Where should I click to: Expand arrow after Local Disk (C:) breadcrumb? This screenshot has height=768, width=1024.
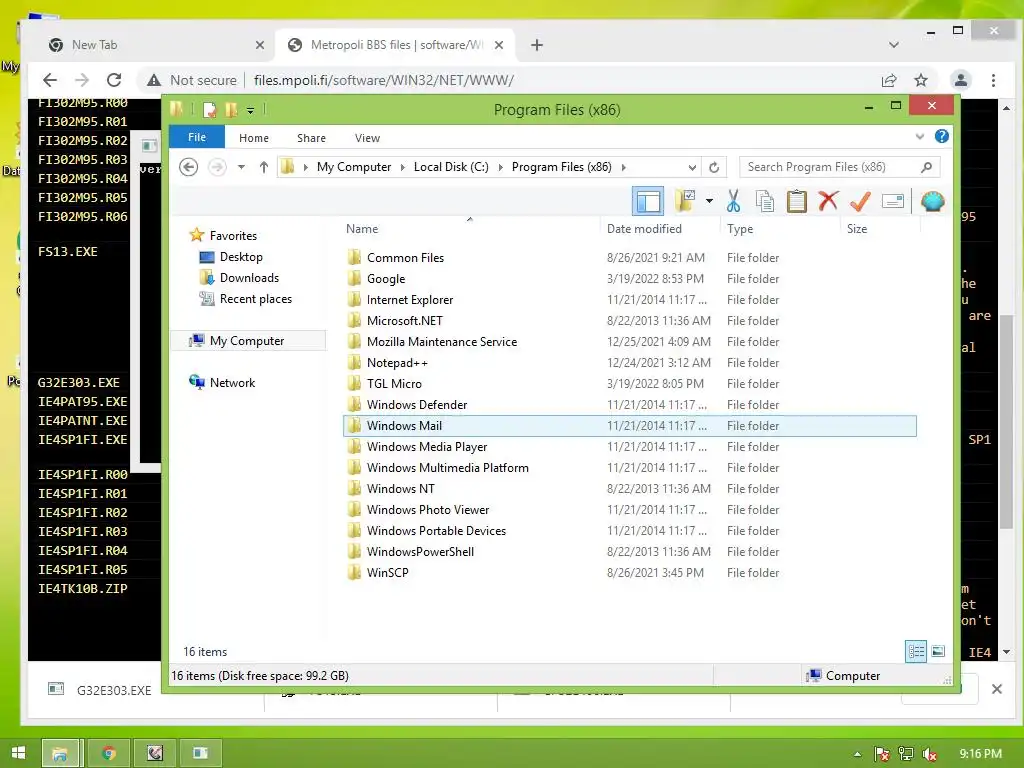click(x=500, y=167)
